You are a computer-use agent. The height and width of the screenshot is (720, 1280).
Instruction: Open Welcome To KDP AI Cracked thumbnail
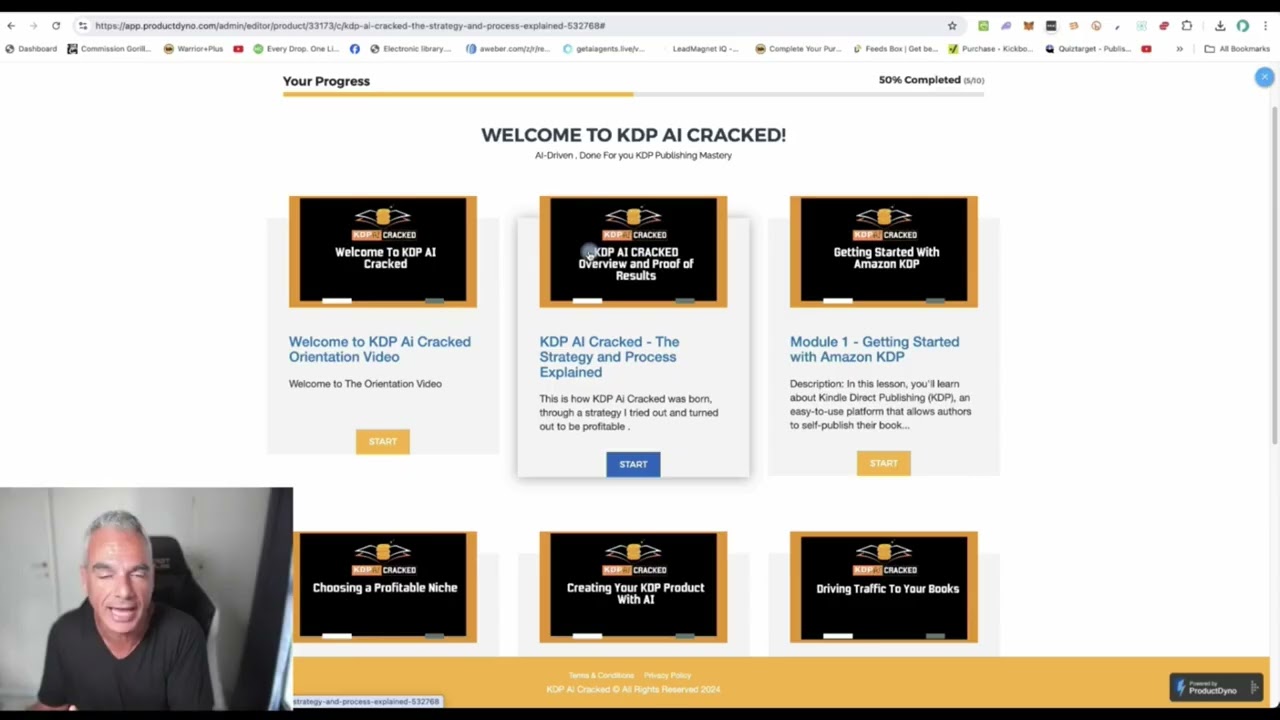[383, 252]
